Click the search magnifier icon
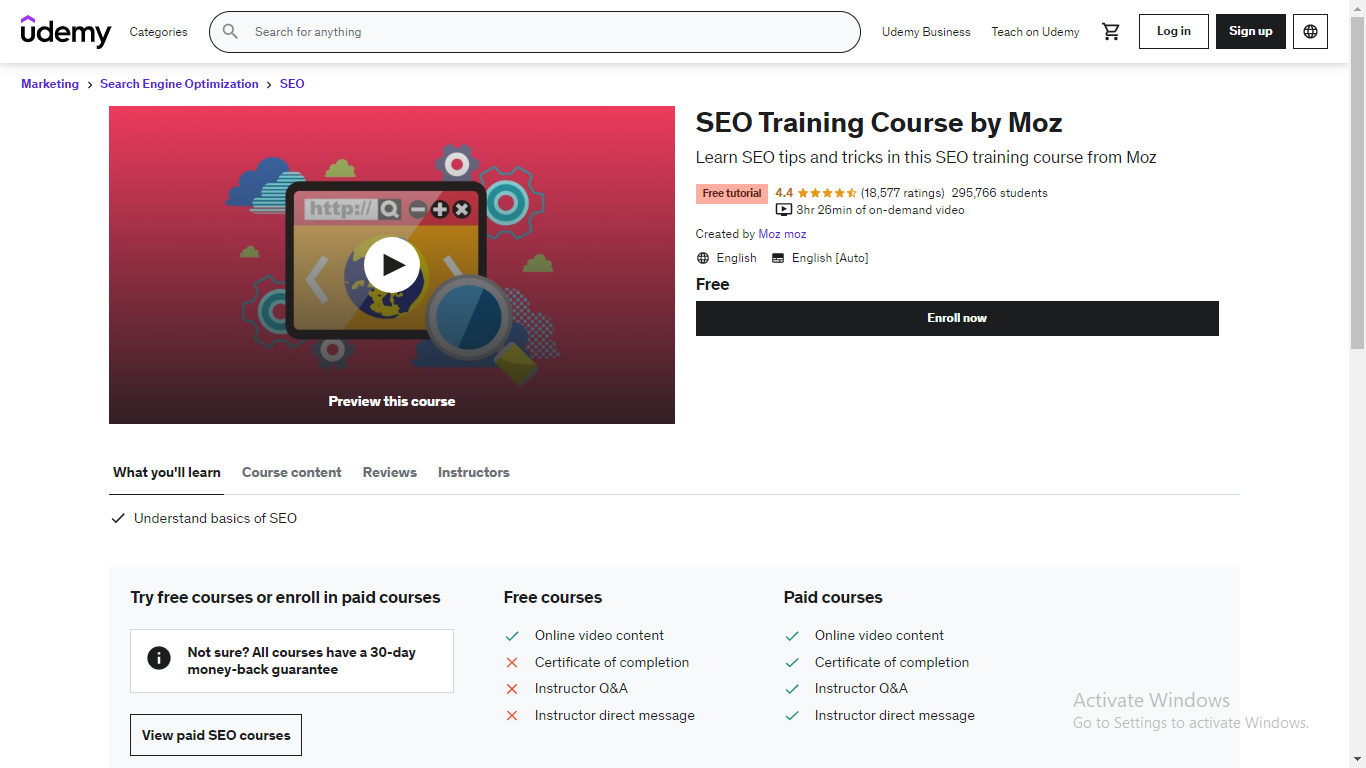This screenshot has height=768, width=1366. coord(230,32)
